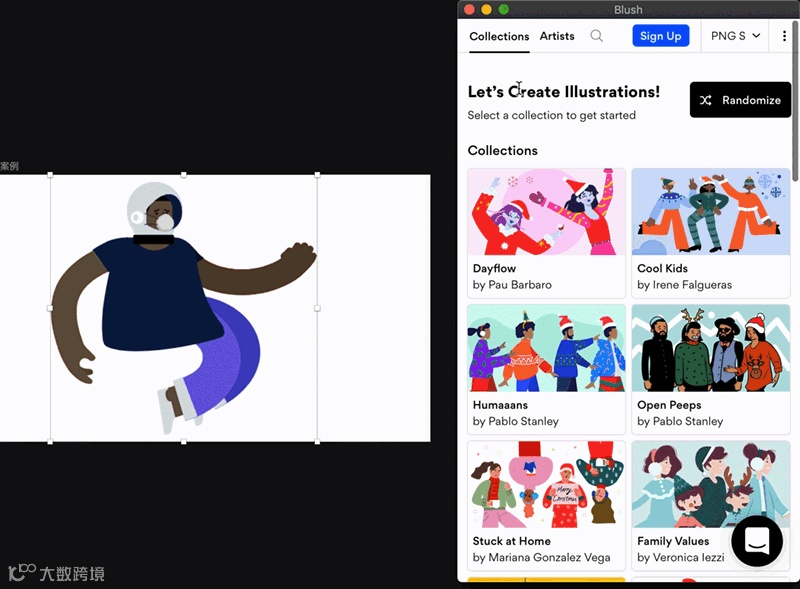Click the Randomize button
The width and height of the screenshot is (800, 589).
point(740,100)
